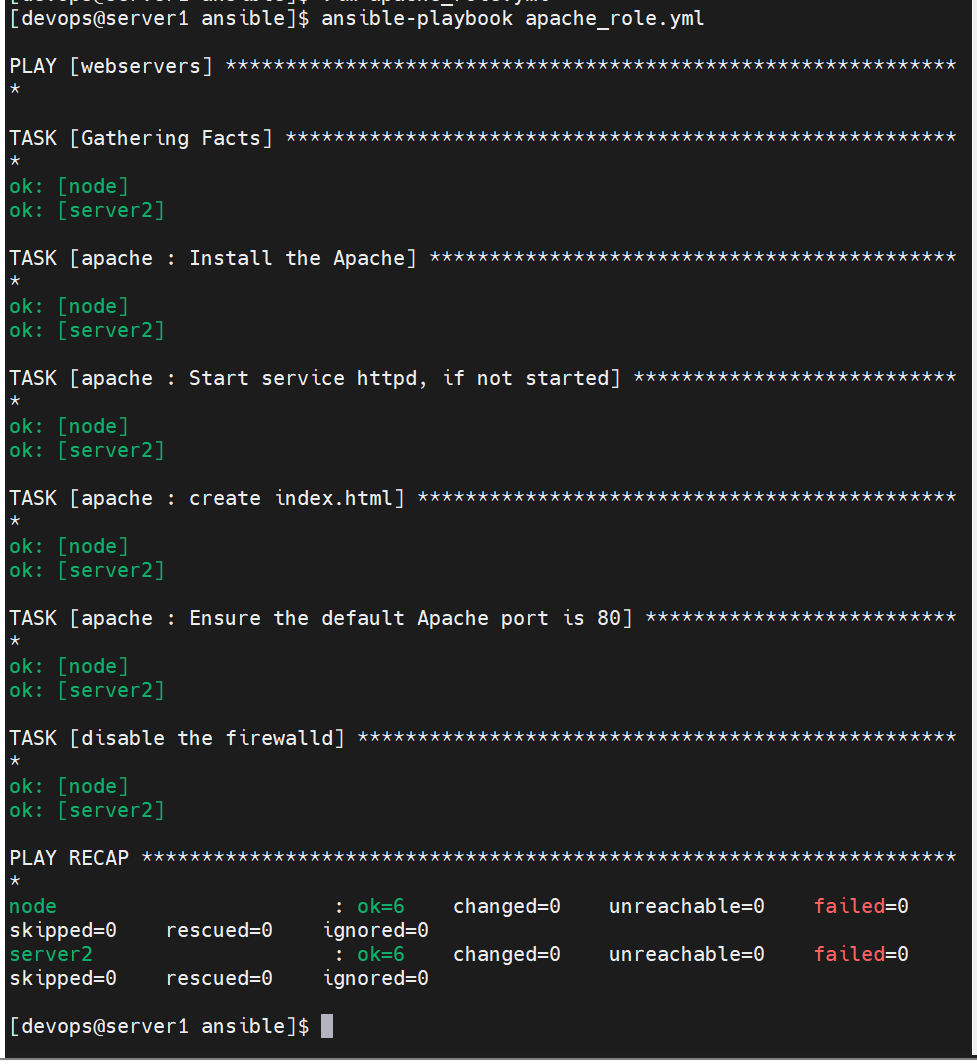Click the ansible-playbook apache_role.yml command text
This screenshot has height=1064, width=977.
pos(512,18)
